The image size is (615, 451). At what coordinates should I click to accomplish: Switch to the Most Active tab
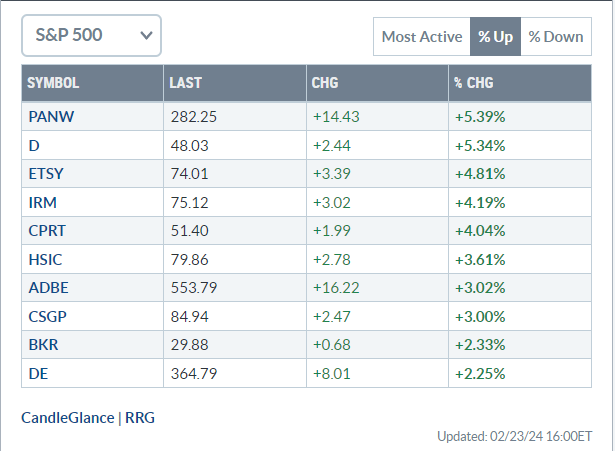click(x=421, y=37)
